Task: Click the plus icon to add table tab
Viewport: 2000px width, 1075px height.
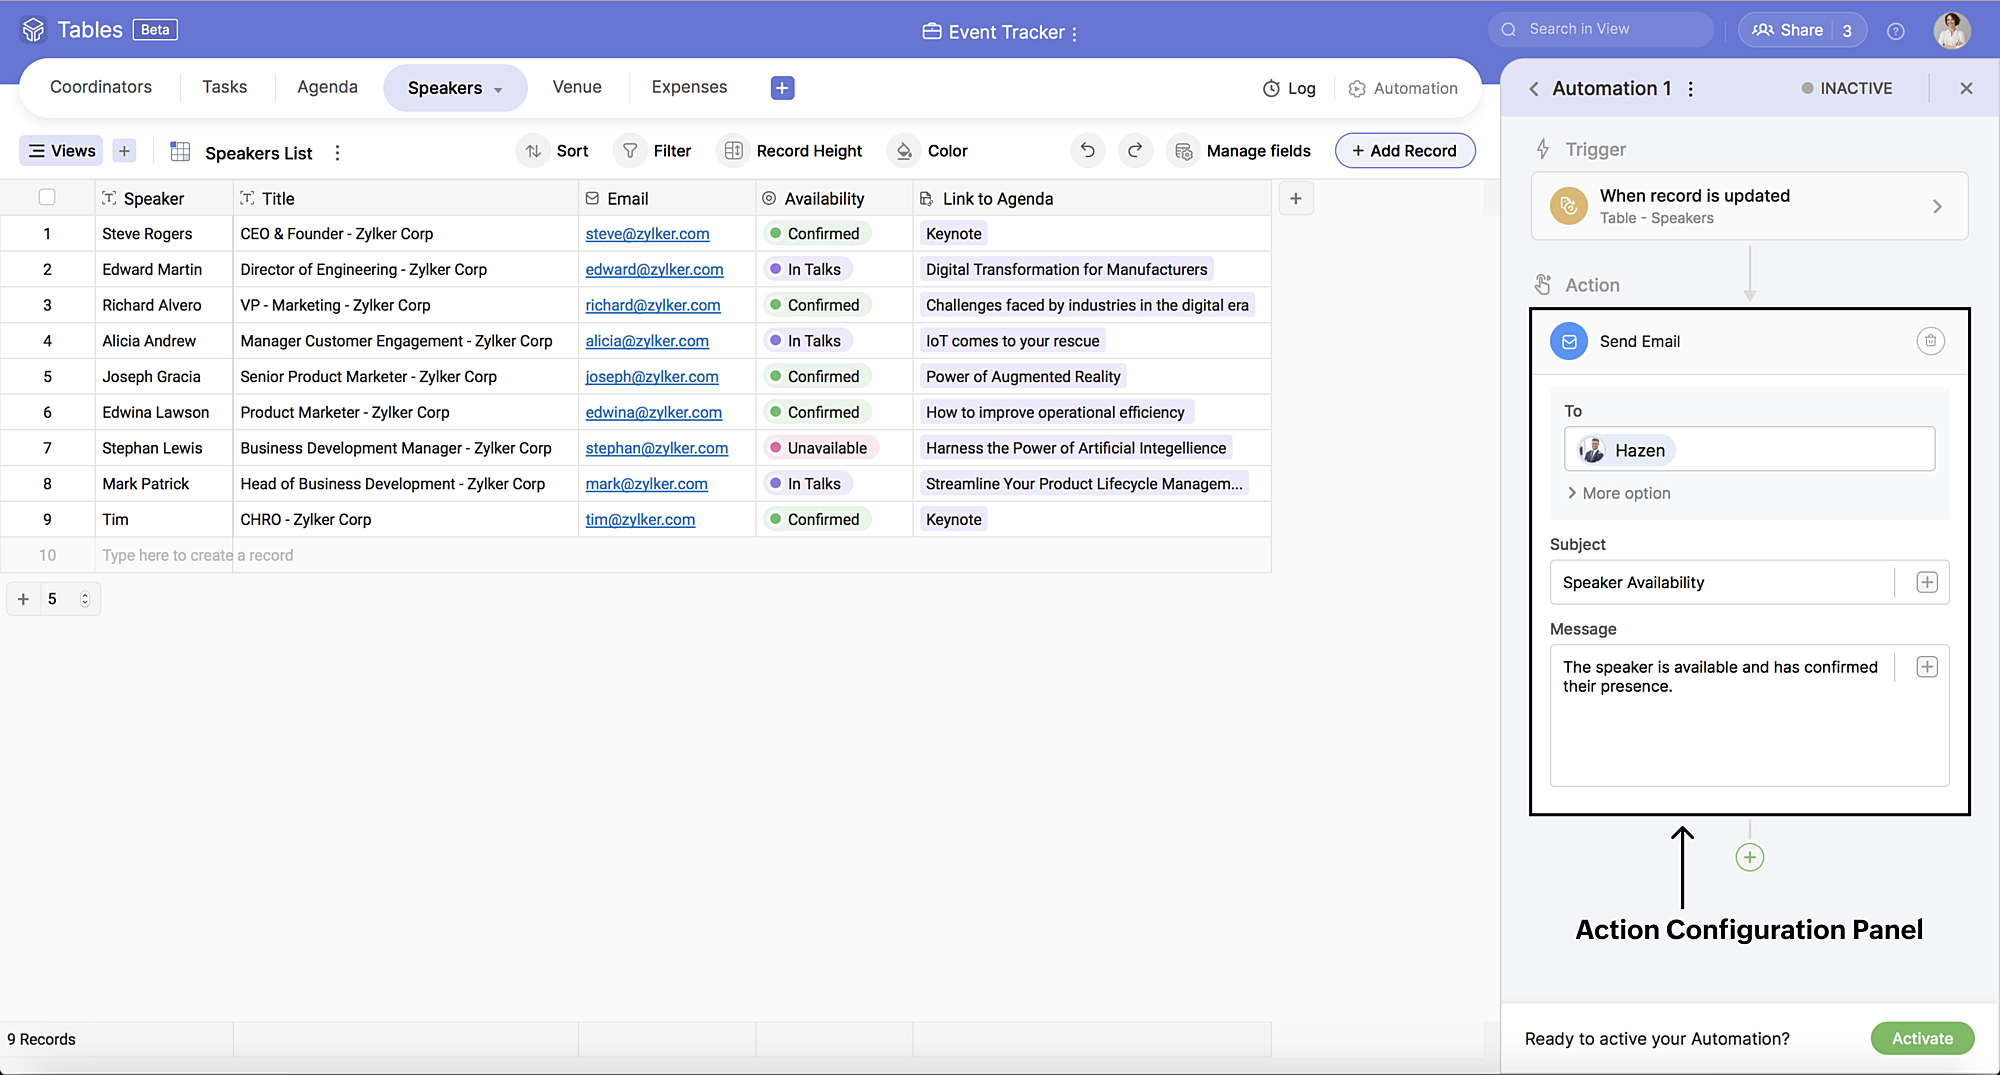Action: pos(782,88)
